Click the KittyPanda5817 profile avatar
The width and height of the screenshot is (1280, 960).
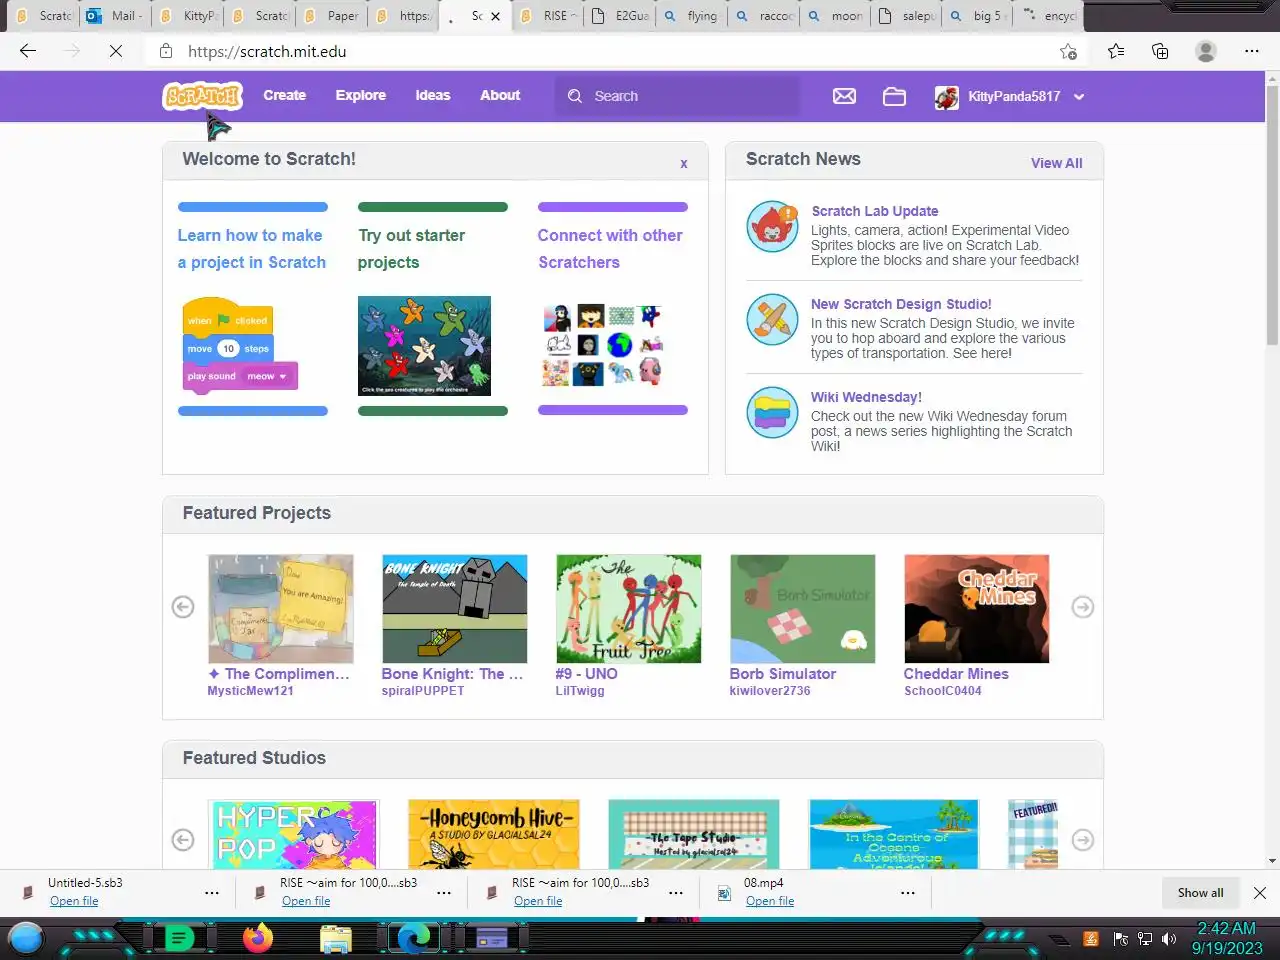click(946, 97)
